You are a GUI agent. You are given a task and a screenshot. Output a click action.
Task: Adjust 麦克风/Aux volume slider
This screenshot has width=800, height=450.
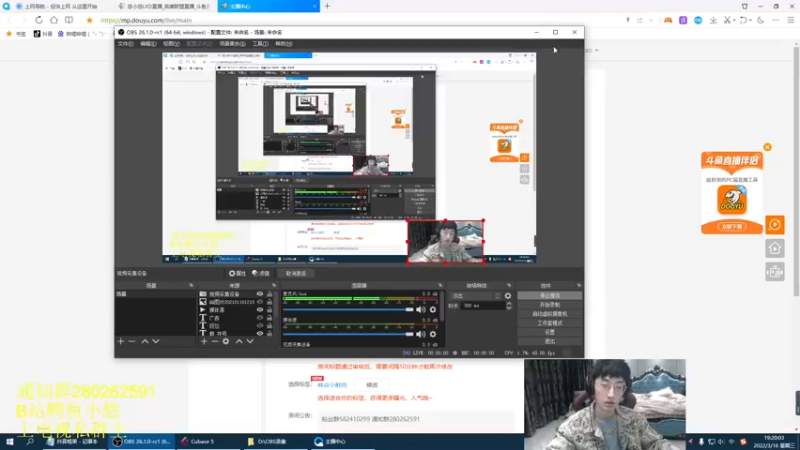pyautogui.click(x=348, y=310)
